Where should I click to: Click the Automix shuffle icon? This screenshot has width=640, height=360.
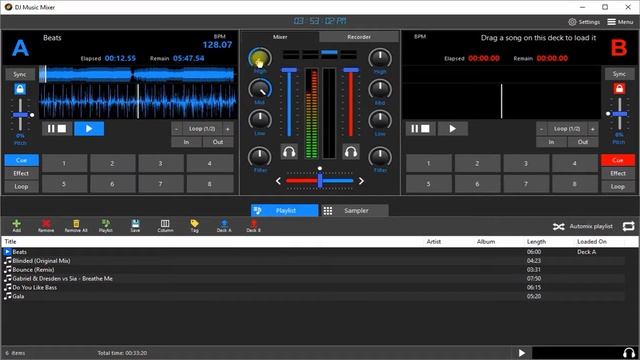(x=558, y=227)
